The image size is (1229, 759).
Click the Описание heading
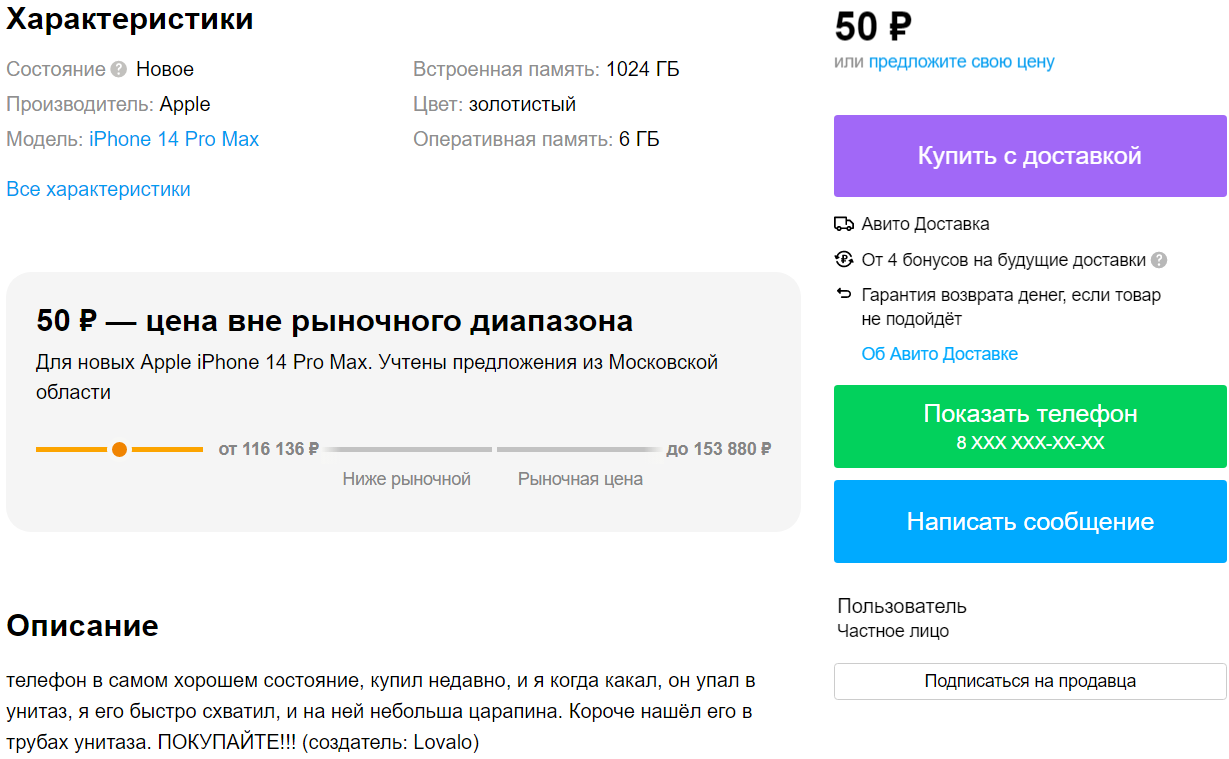pos(82,626)
